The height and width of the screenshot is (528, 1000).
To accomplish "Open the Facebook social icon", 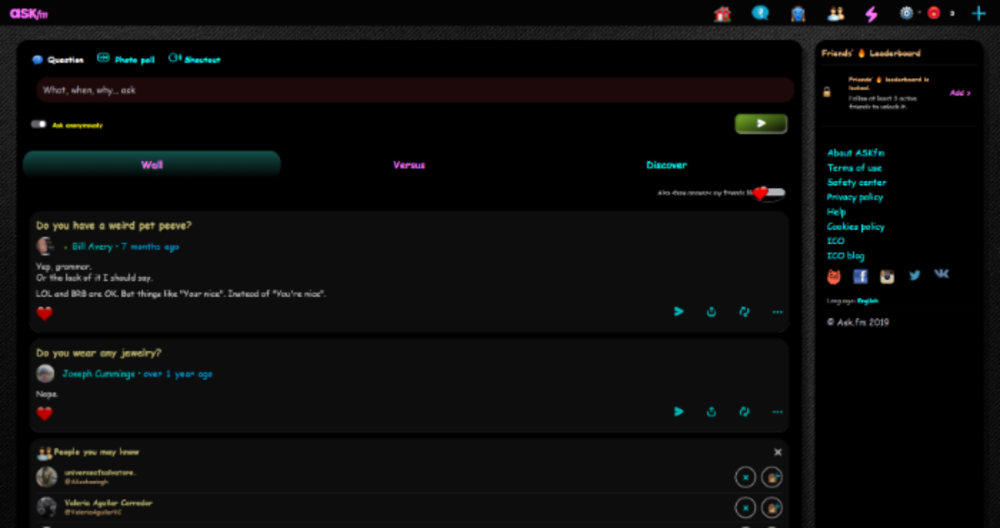I will (x=860, y=276).
